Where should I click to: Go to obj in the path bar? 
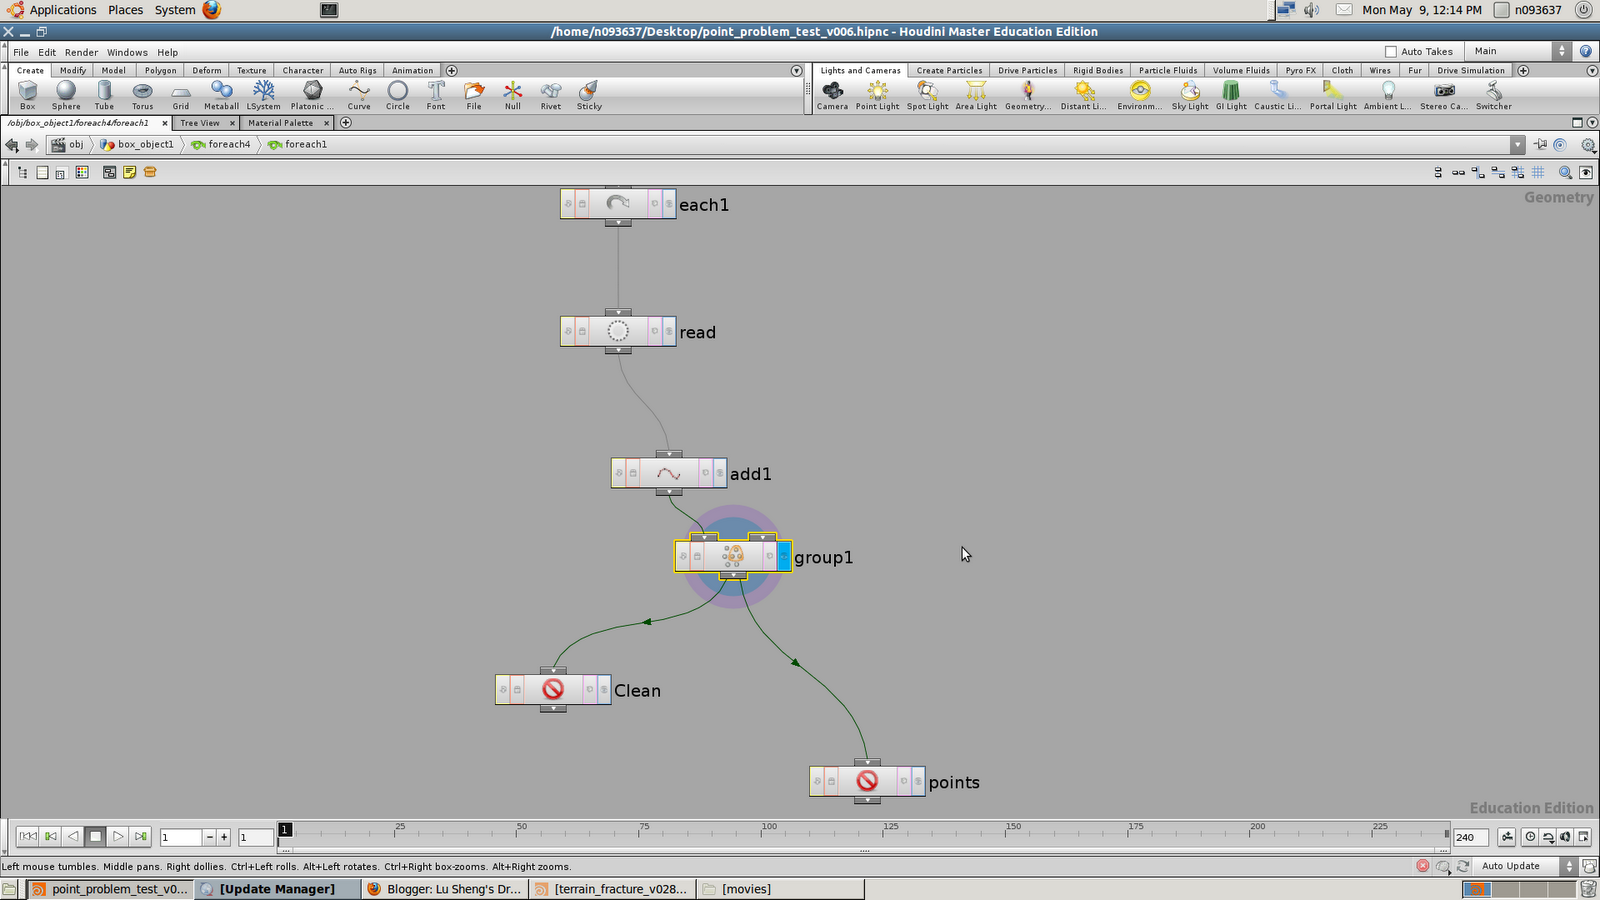pos(68,144)
